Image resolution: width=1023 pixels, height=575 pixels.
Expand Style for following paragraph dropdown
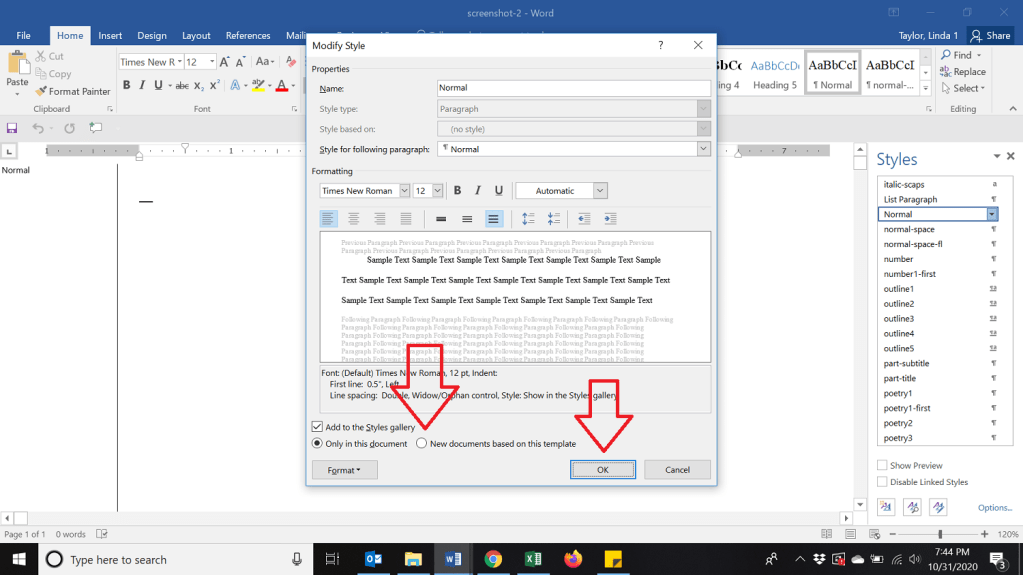pos(703,149)
